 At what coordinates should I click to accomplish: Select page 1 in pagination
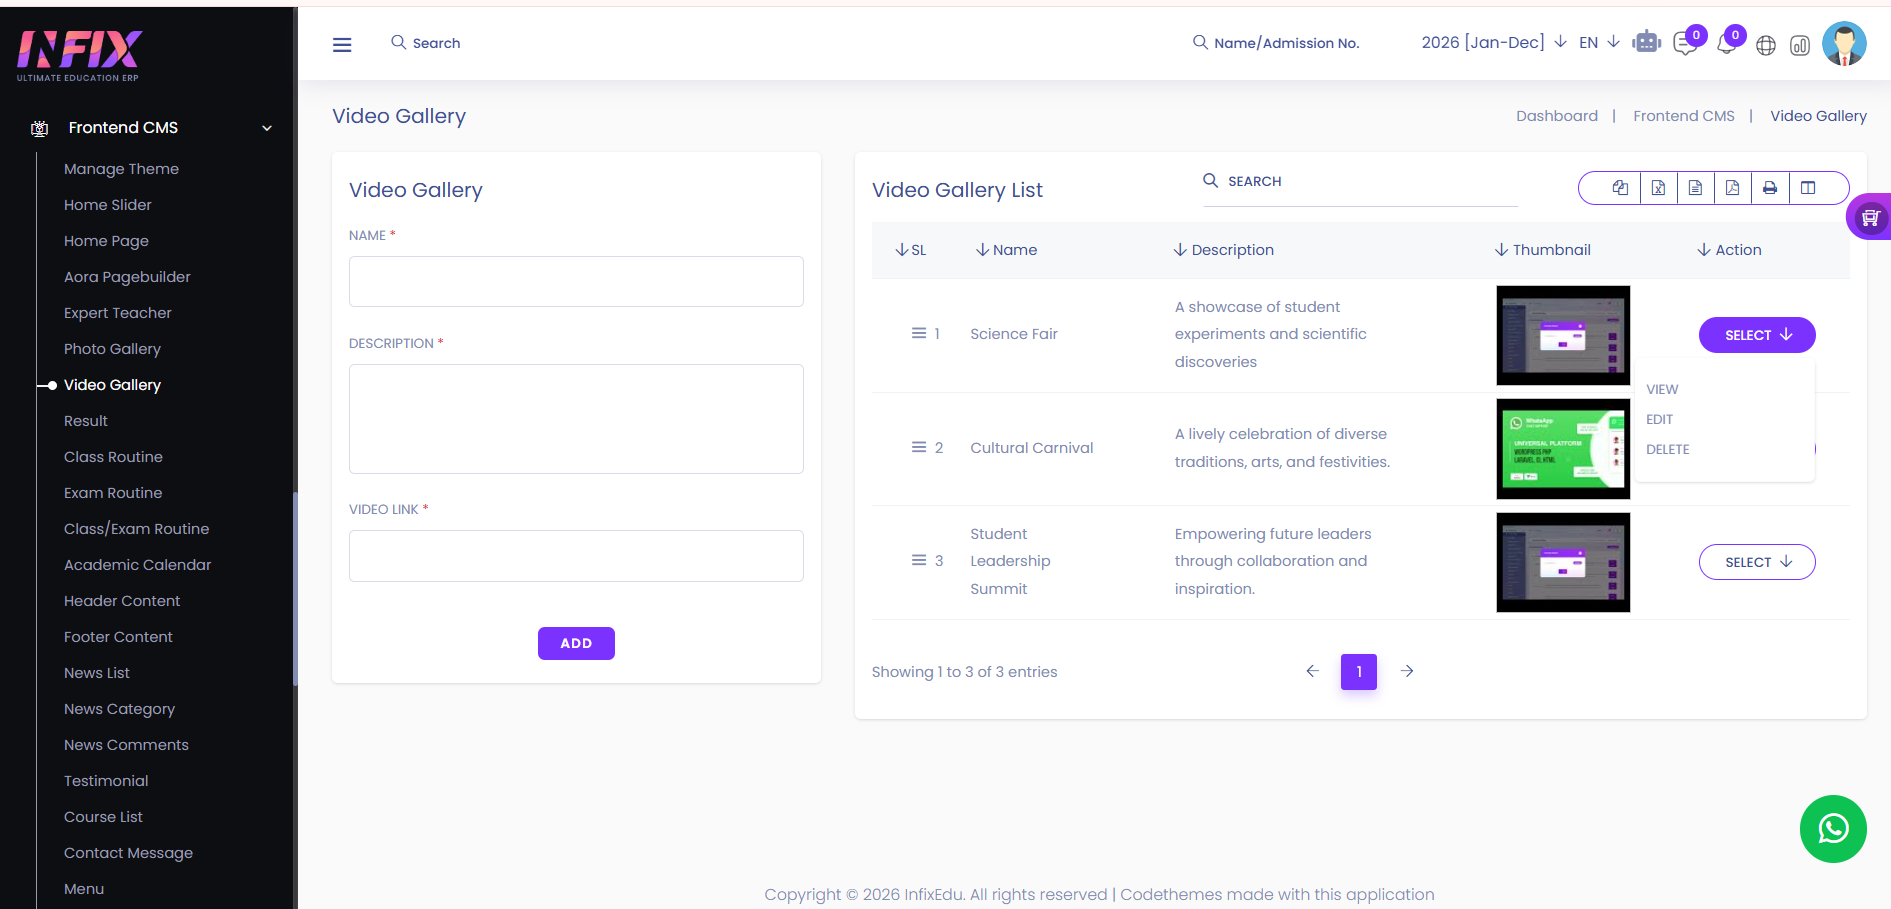(x=1358, y=672)
